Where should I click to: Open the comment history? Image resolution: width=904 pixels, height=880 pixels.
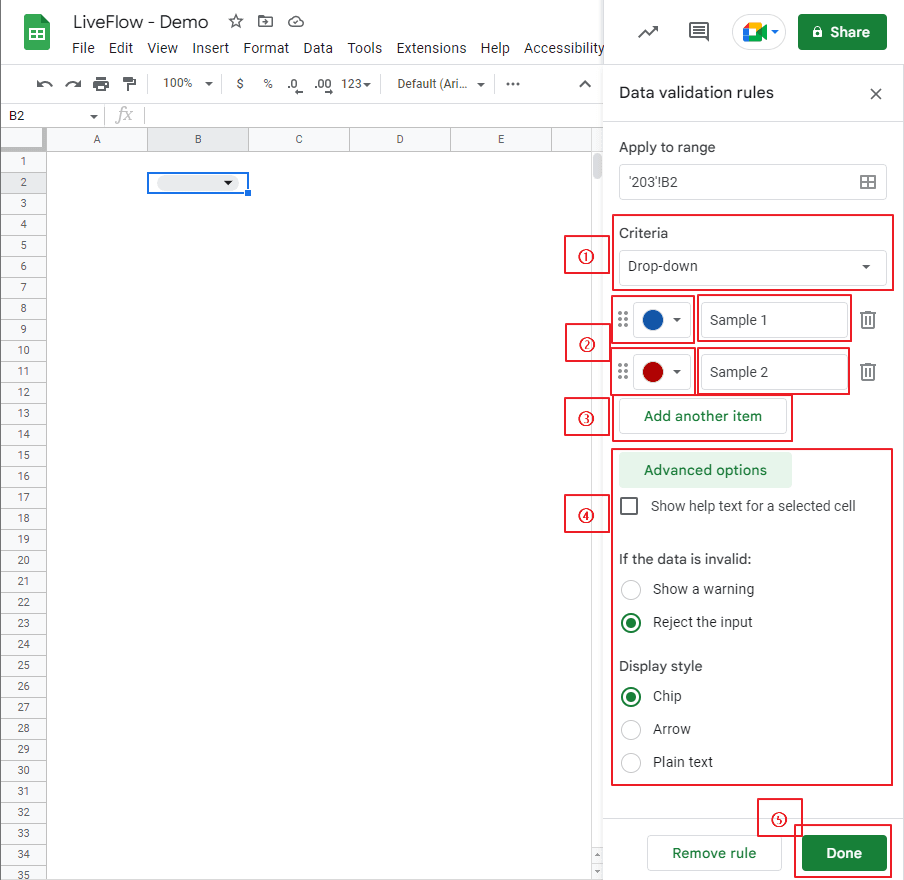pos(699,32)
